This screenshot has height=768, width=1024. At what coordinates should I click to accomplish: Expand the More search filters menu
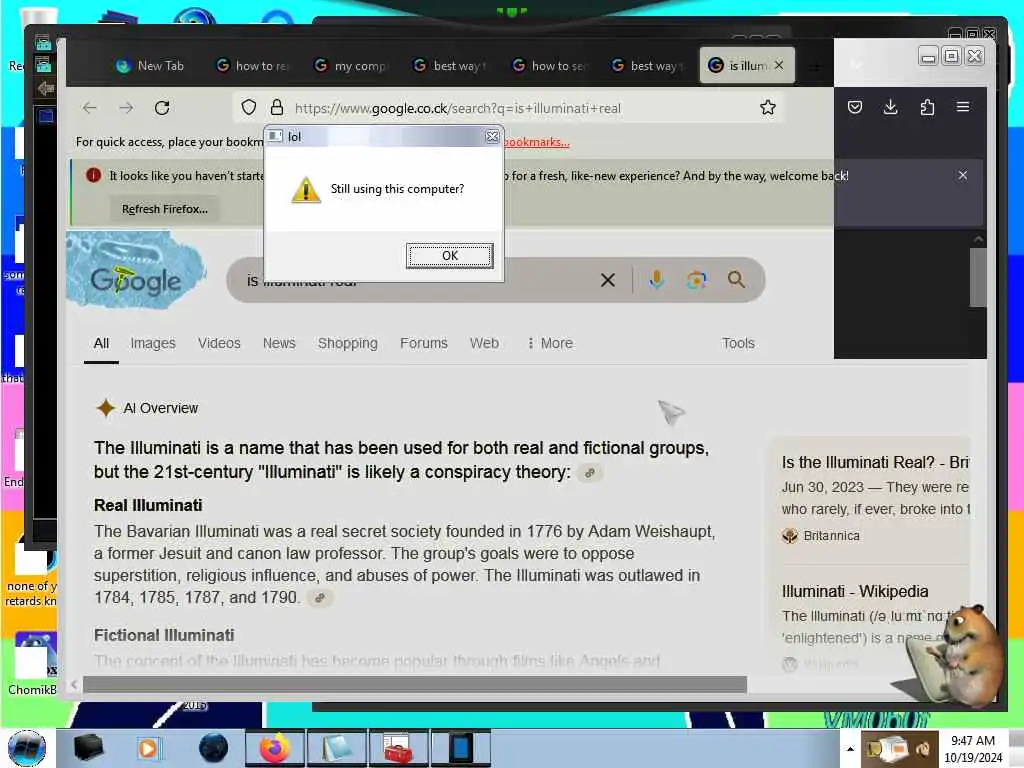tap(550, 344)
